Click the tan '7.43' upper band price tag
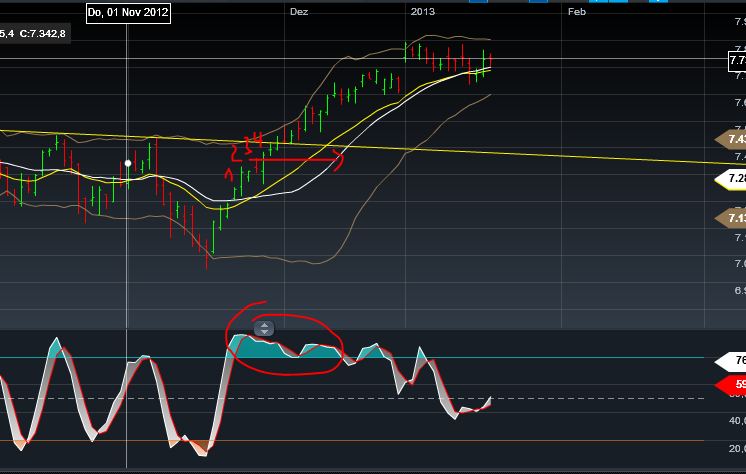746x474 pixels. point(731,139)
